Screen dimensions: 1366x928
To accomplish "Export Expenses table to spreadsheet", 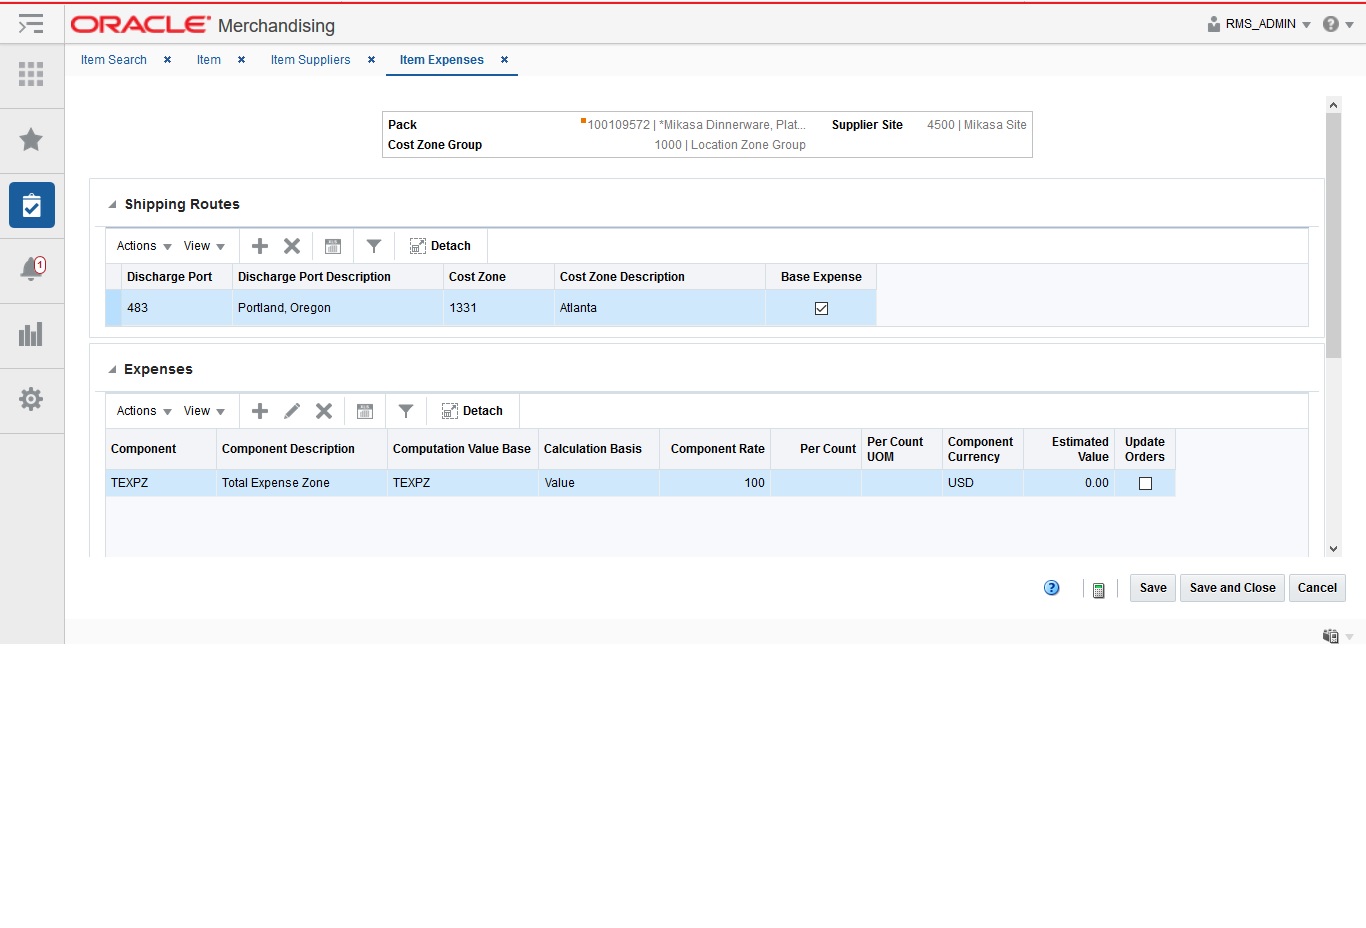I will click(x=365, y=411).
